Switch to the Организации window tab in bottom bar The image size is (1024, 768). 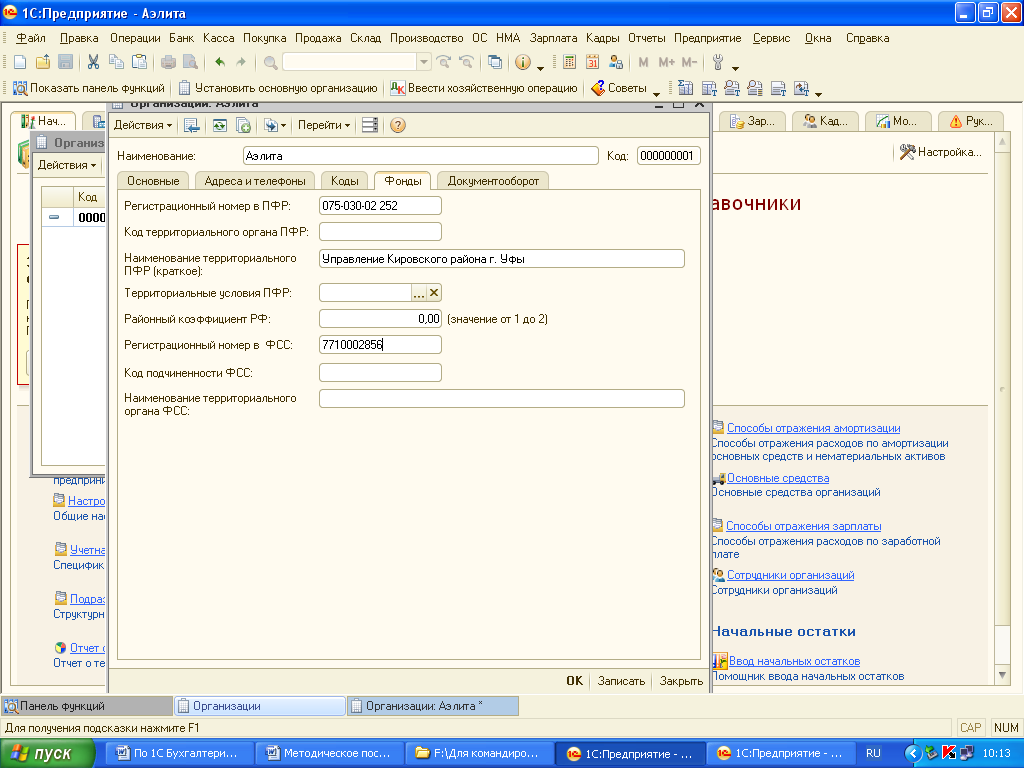point(260,706)
